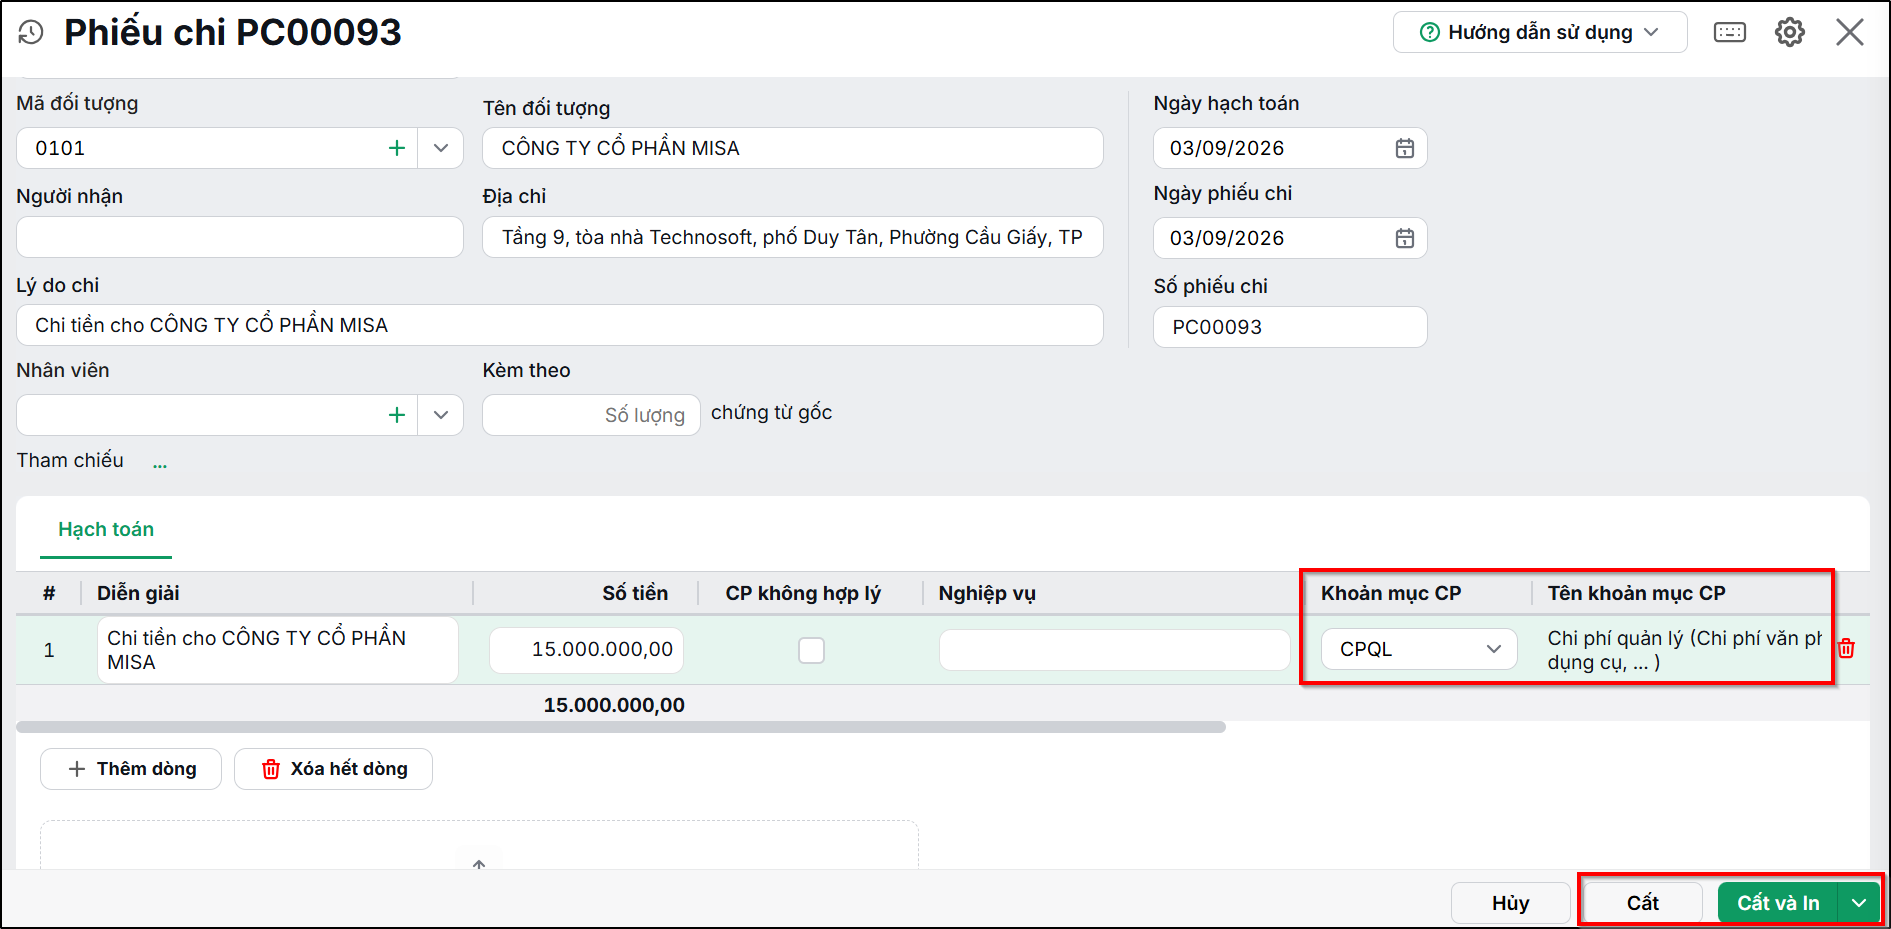1891x929 pixels.
Task: Open calendar for Ngày phiếu chi
Action: (1405, 238)
